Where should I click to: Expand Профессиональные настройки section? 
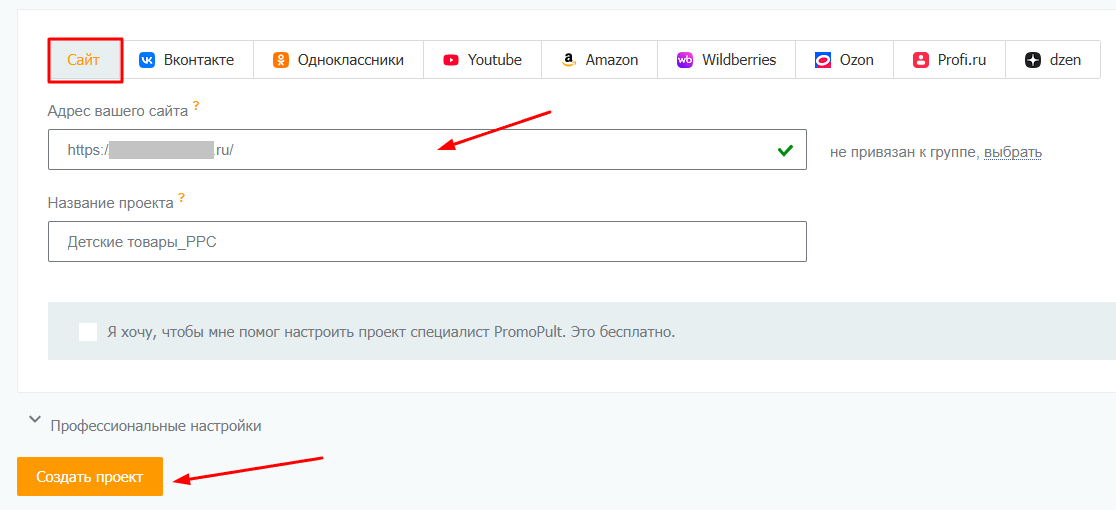(x=156, y=426)
